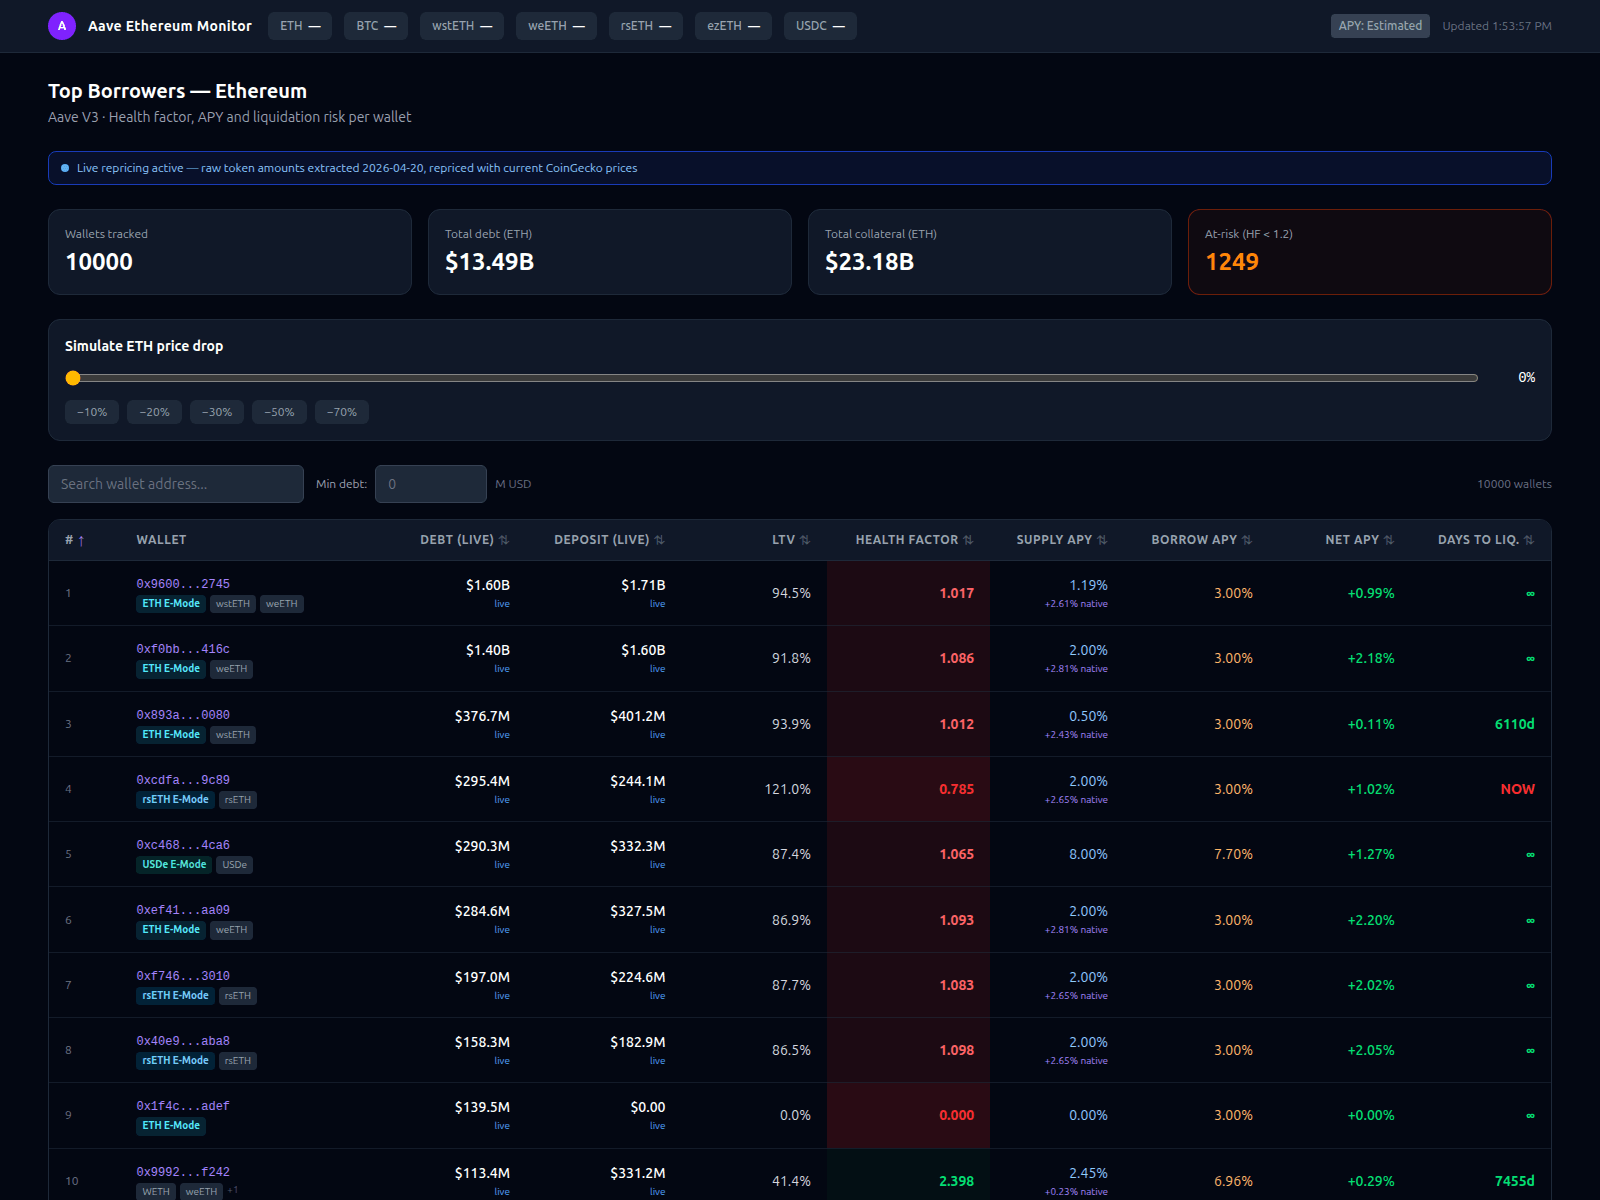
Task: Apply the −50% price drop preset
Action: point(279,412)
